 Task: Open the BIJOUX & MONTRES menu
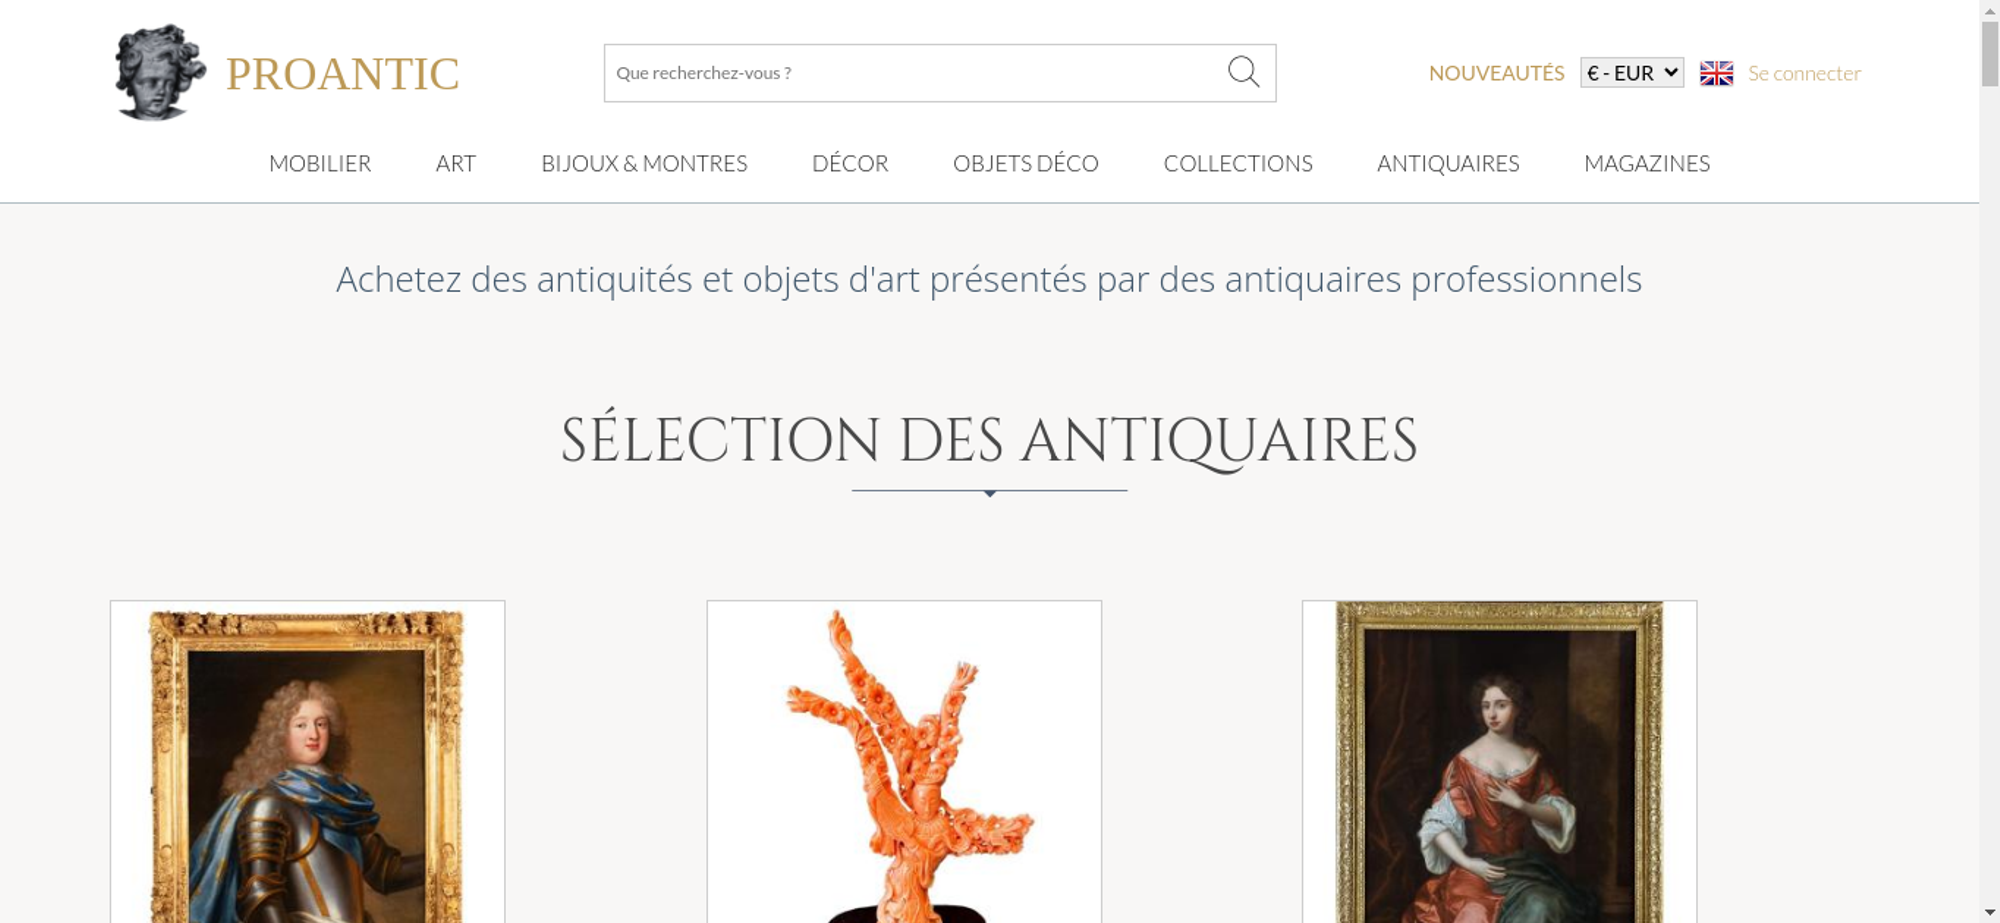pos(644,163)
